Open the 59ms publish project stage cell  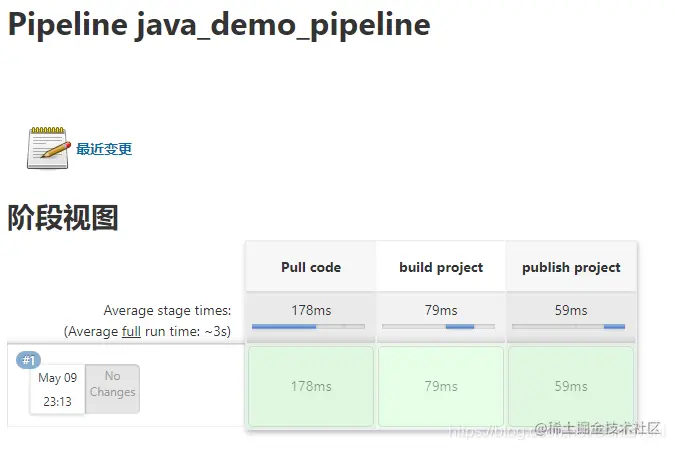pos(571,386)
